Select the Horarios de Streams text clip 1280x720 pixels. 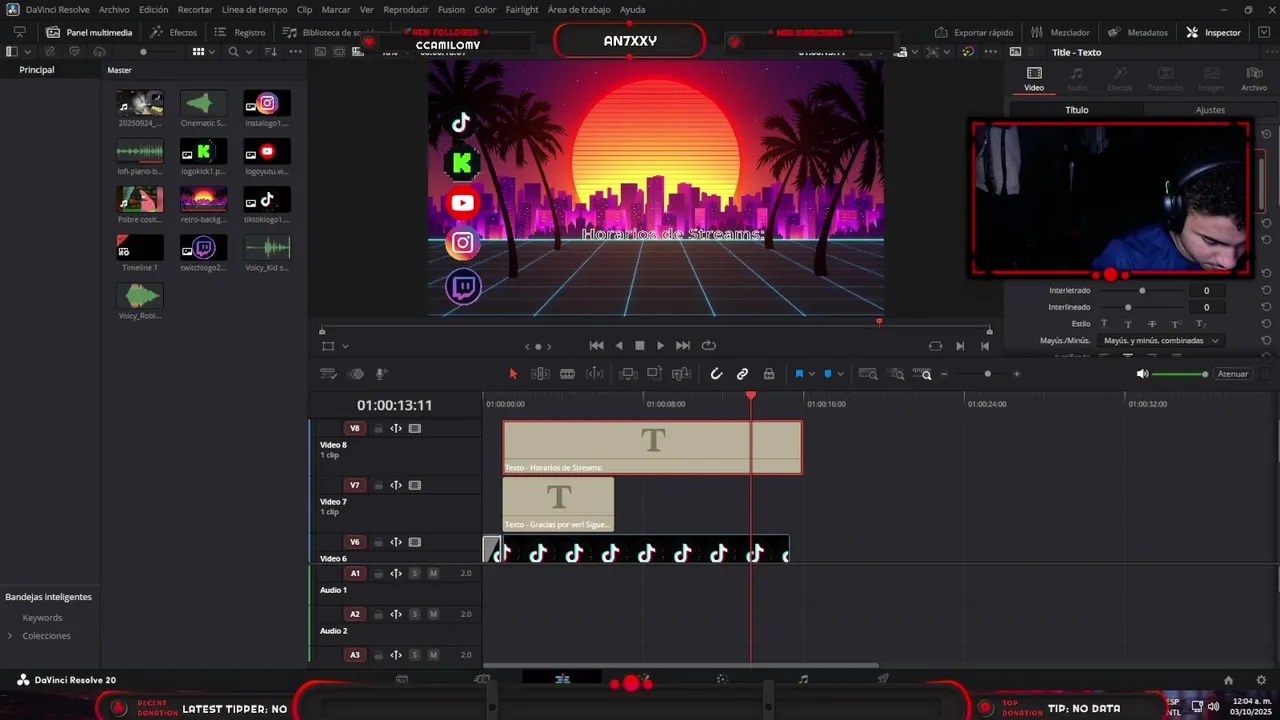tap(652, 447)
